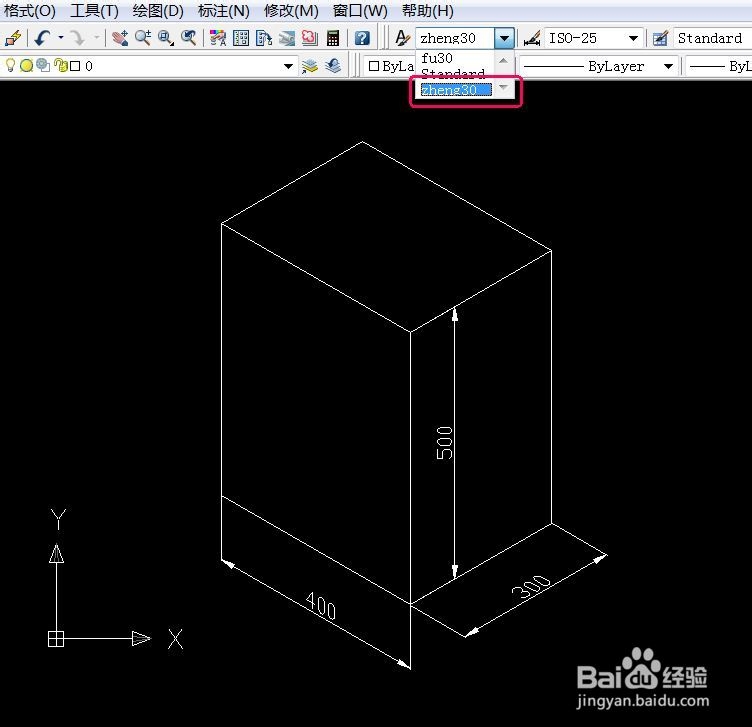
Task: Open the Standard table style combo box
Action: coord(712,38)
